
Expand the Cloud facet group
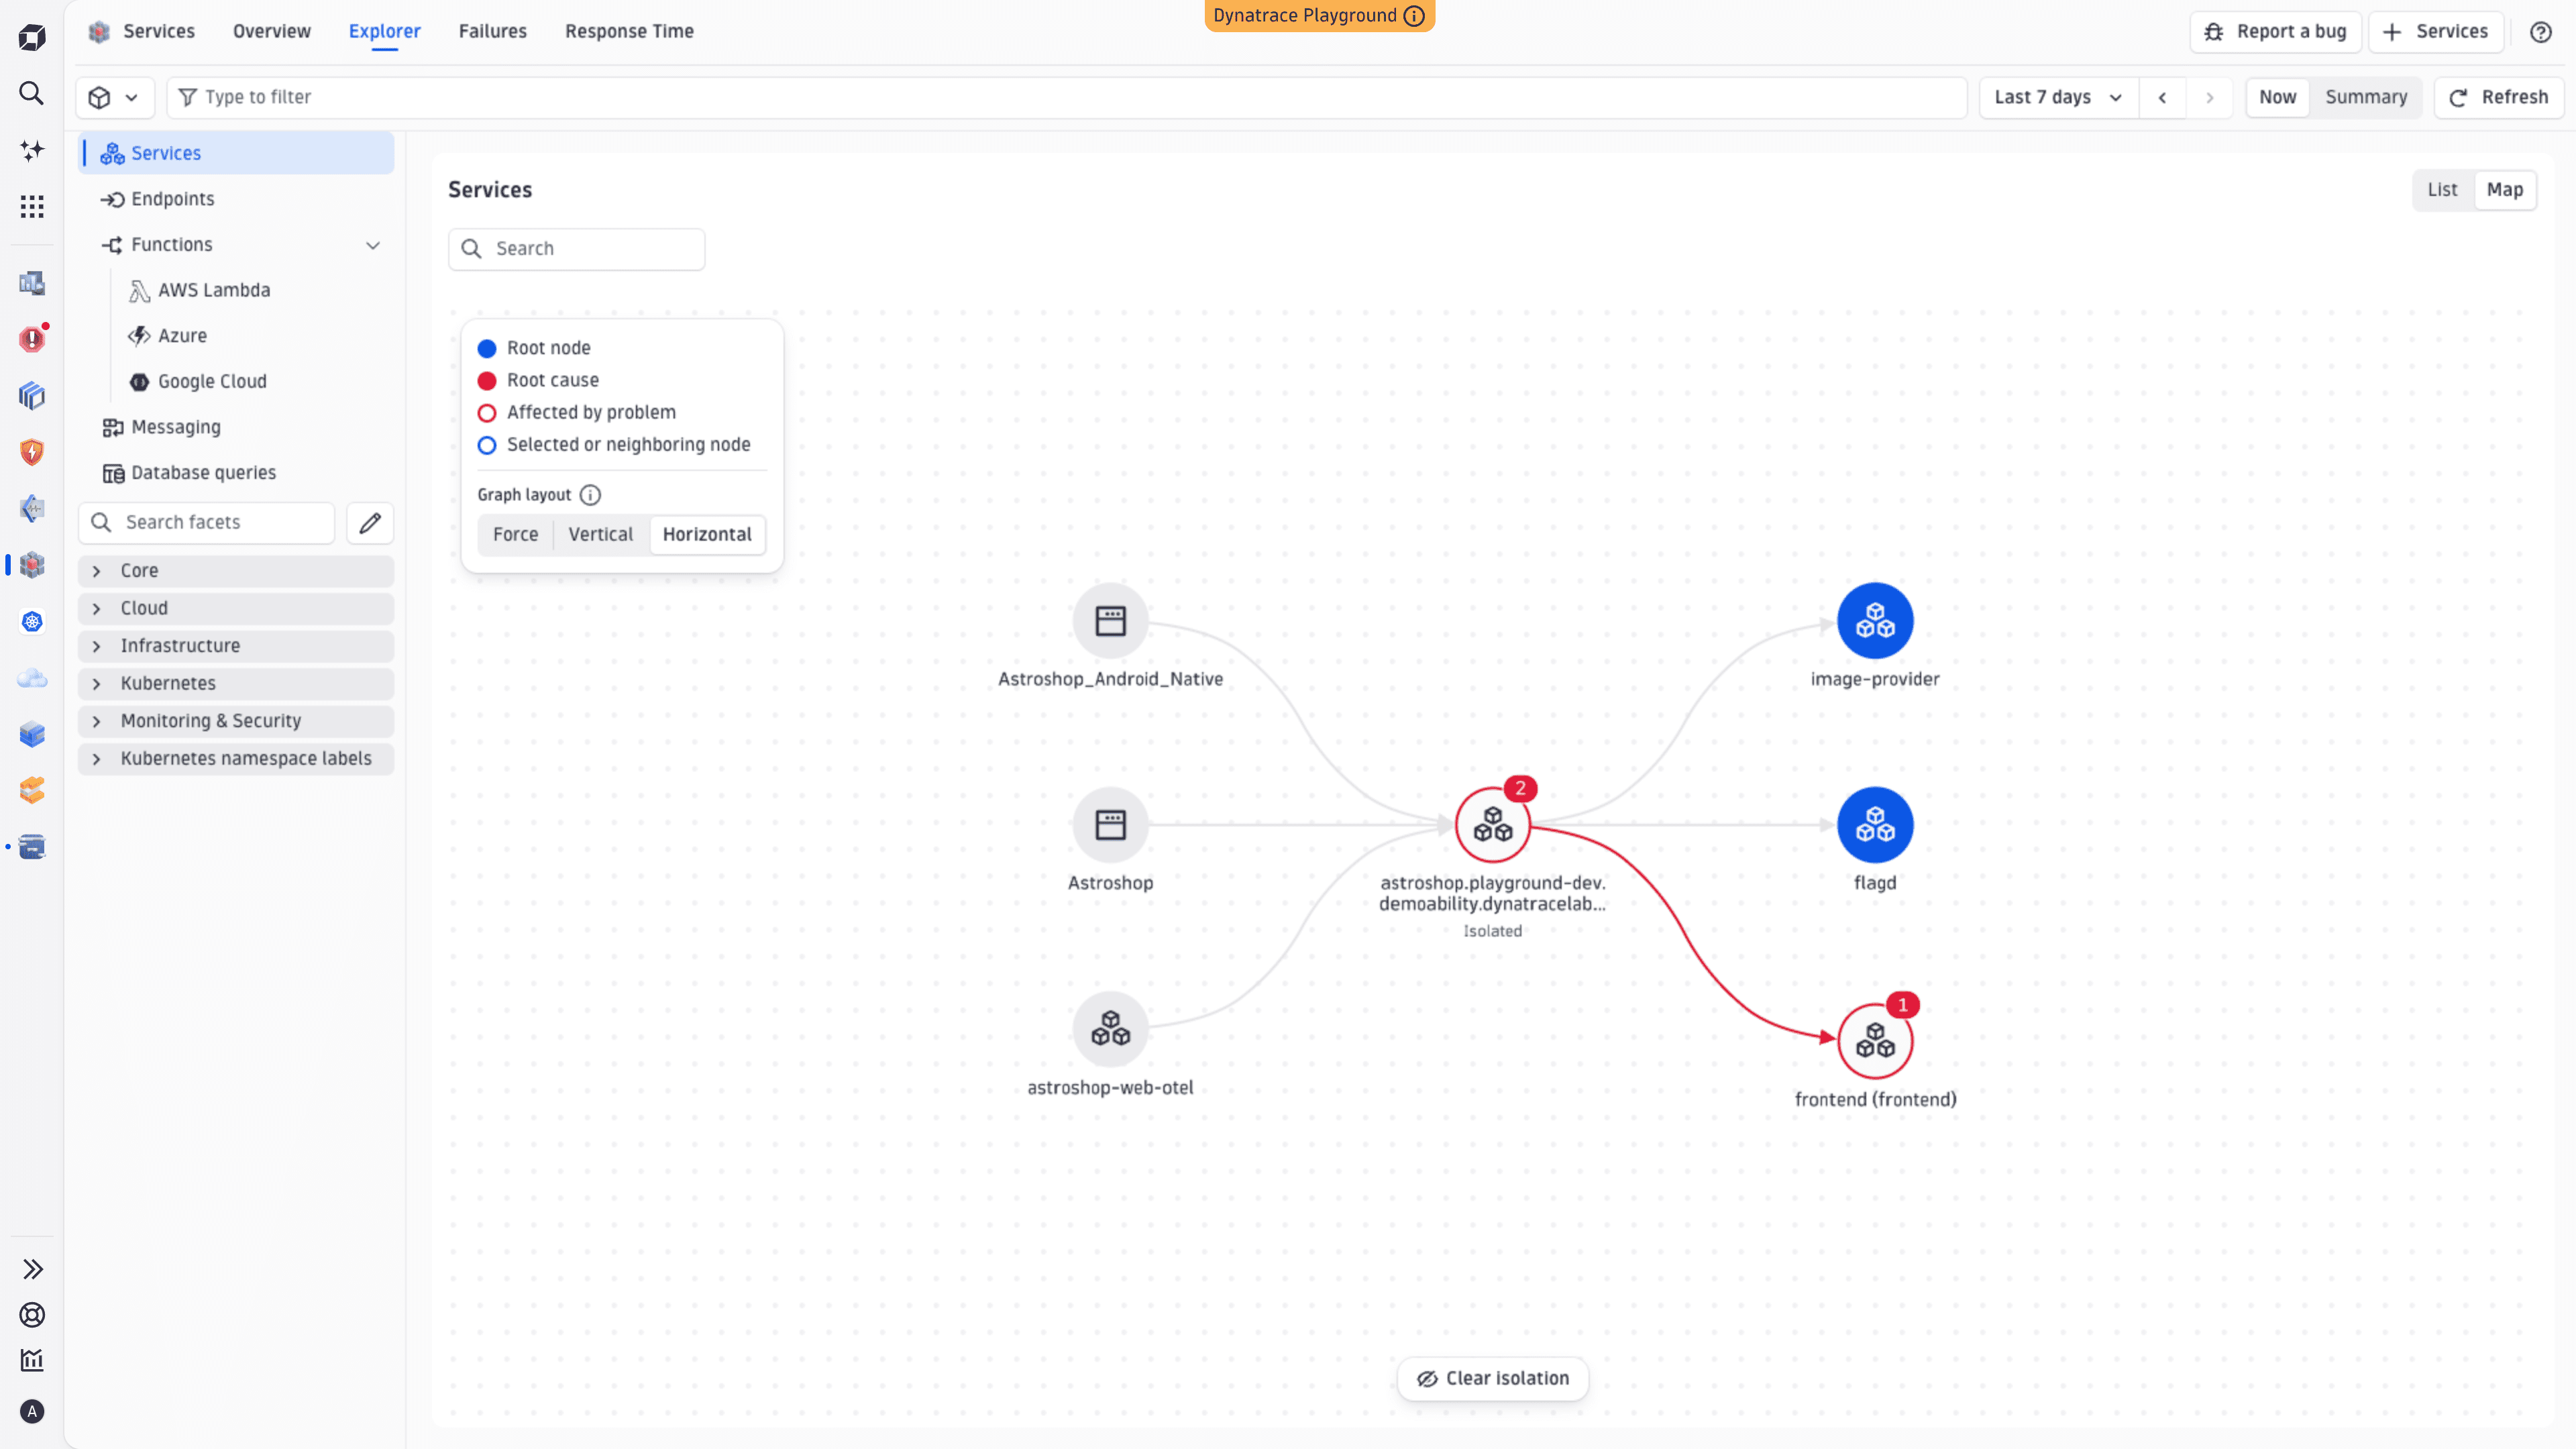pyautogui.click(x=236, y=608)
